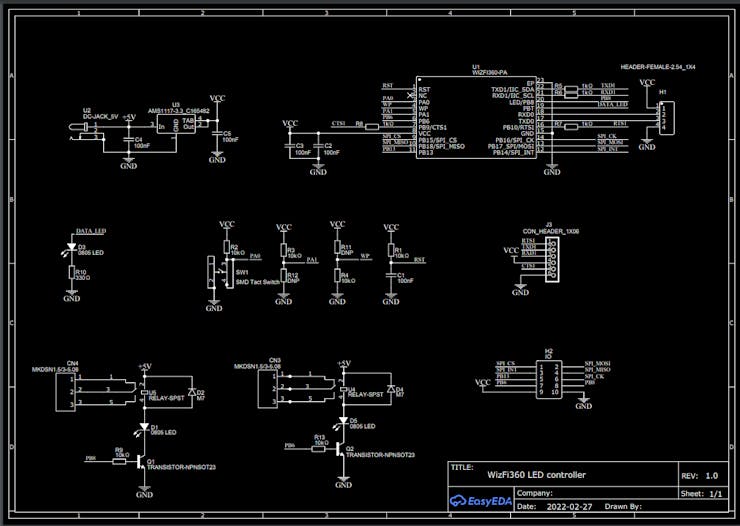Select the Q2 NPN transistor symbol
Image resolution: width=740 pixels, height=526 pixels.
coord(341,449)
